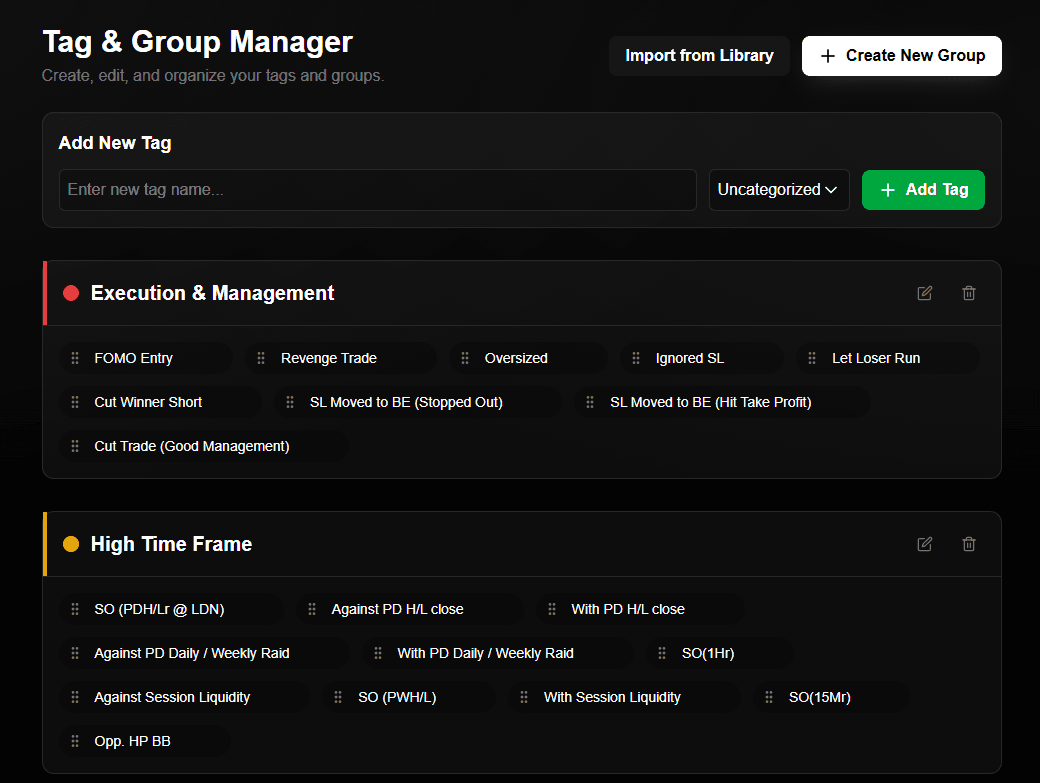Grab handle of With PD H/L close tag
This screenshot has width=1040, height=783.
pyautogui.click(x=552, y=609)
